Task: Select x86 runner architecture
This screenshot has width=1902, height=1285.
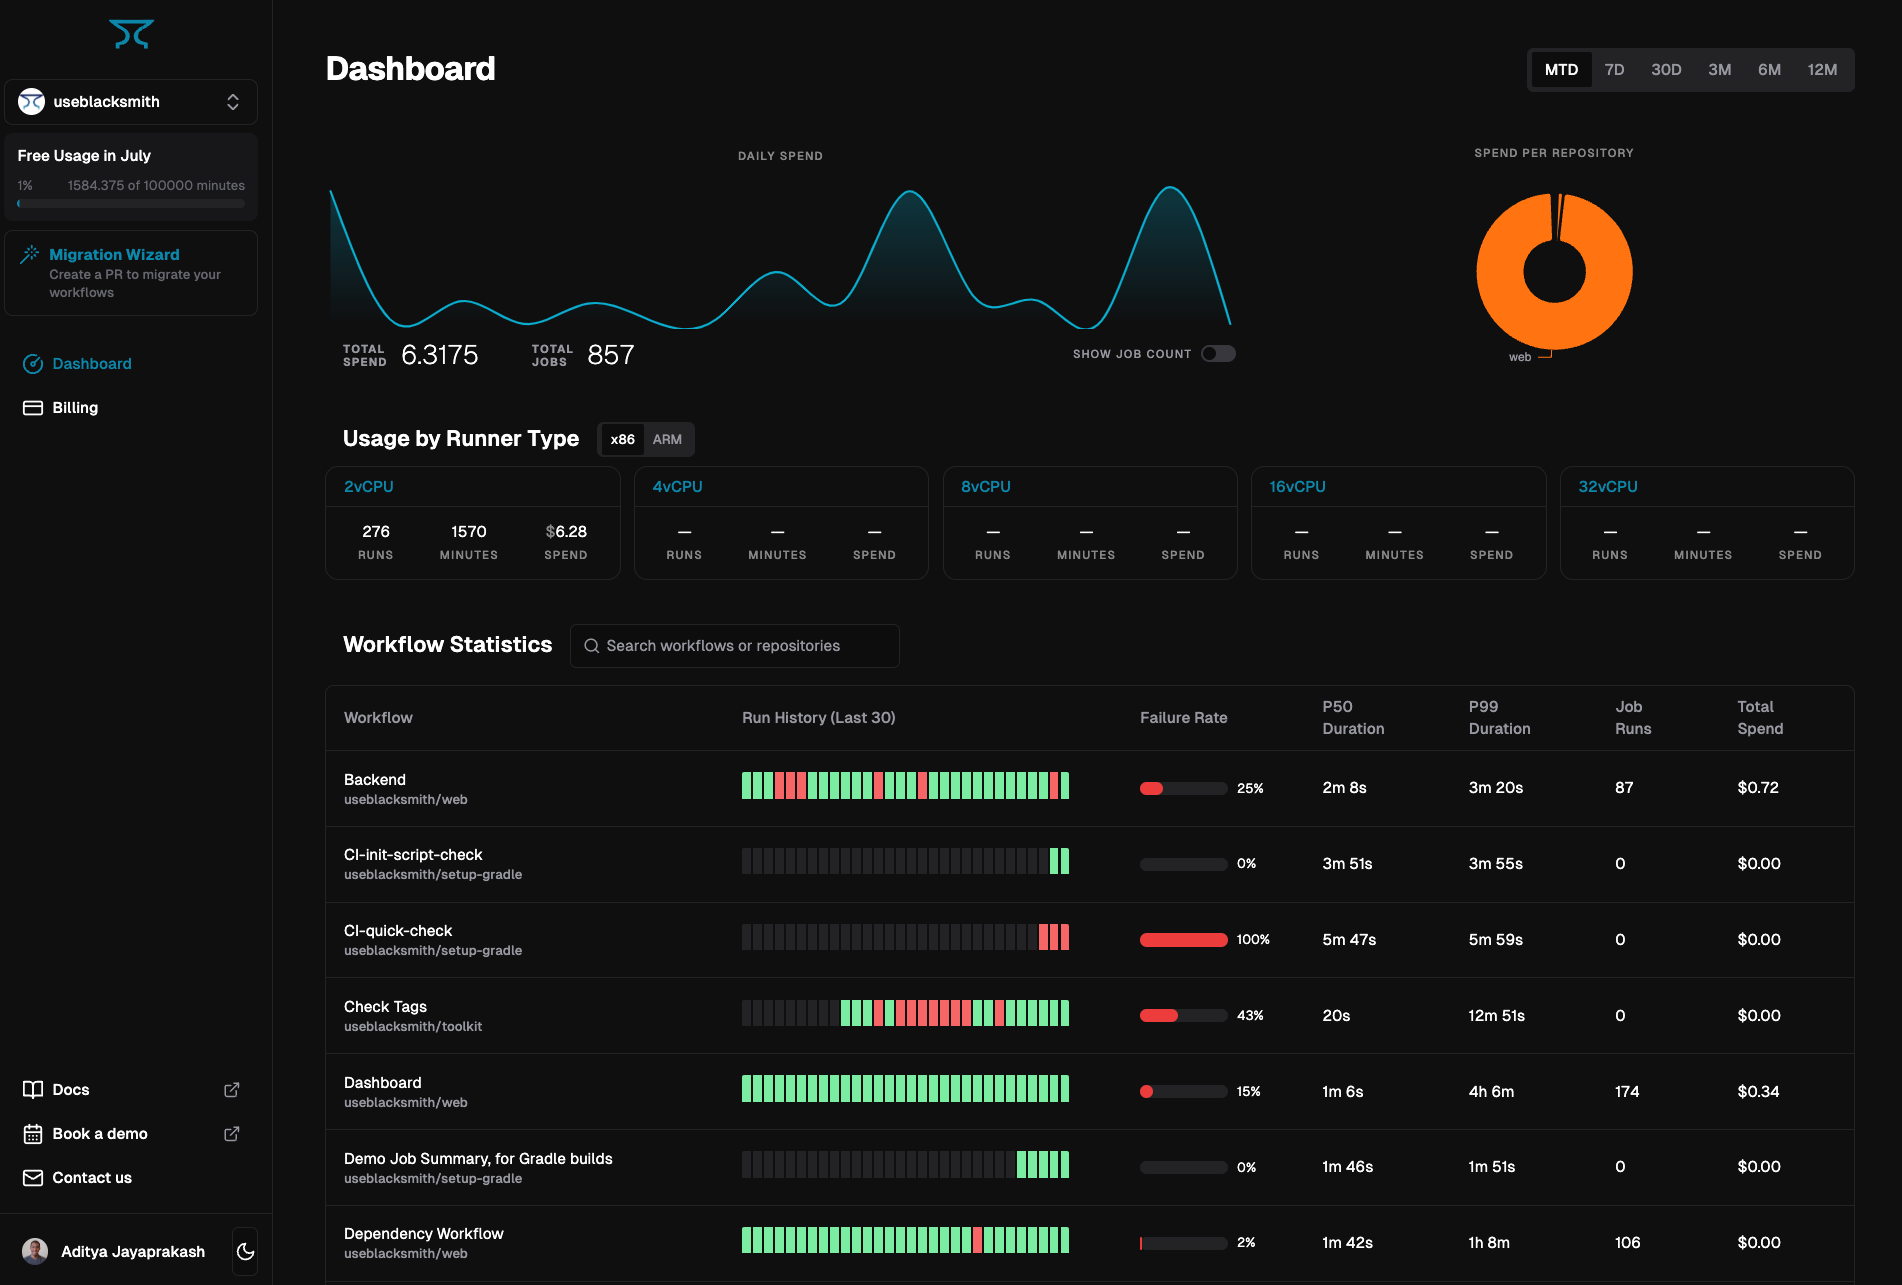Action: point(622,440)
